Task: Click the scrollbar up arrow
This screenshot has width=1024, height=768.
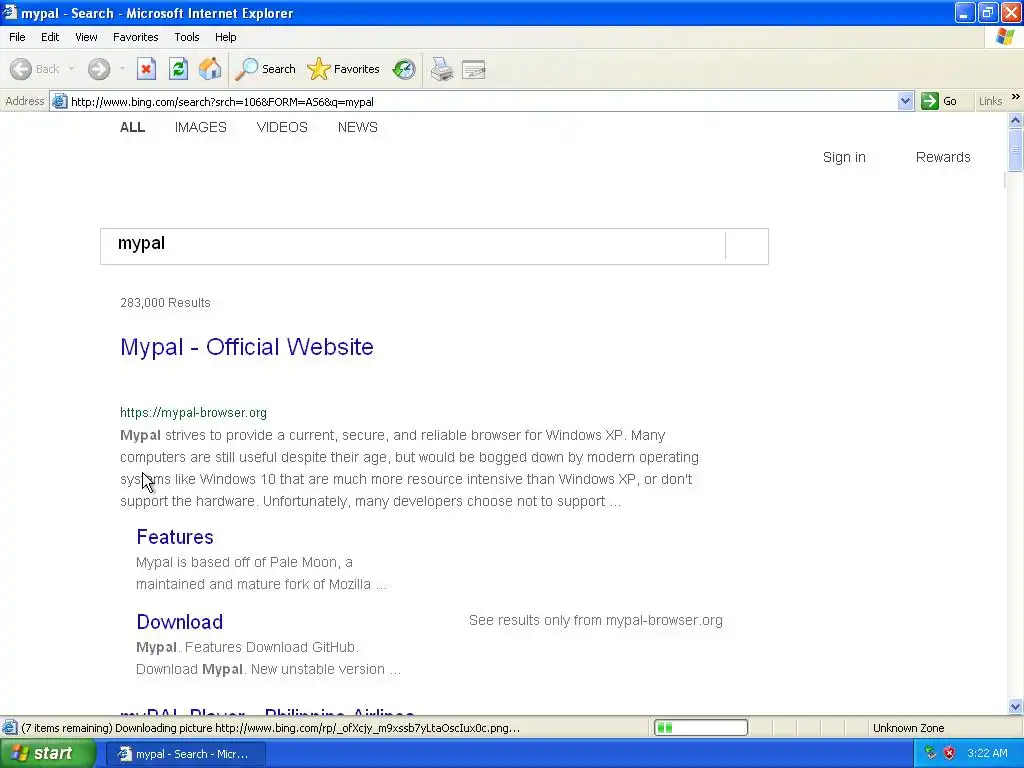Action: click(1016, 120)
